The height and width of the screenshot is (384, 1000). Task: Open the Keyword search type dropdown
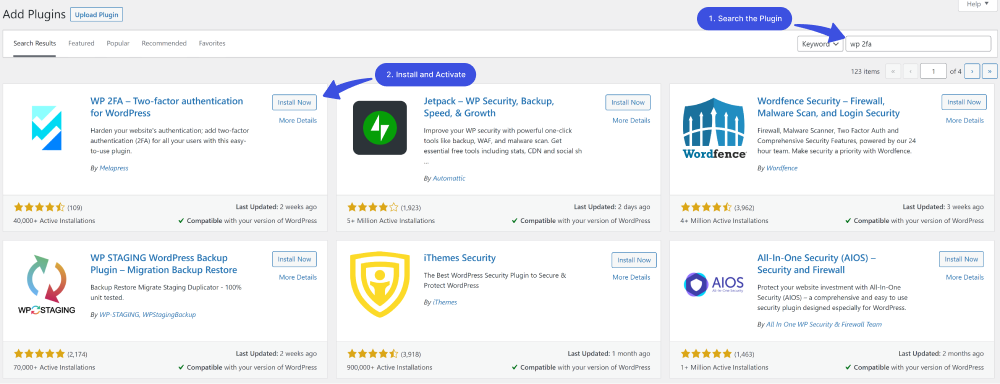[x=820, y=44]
